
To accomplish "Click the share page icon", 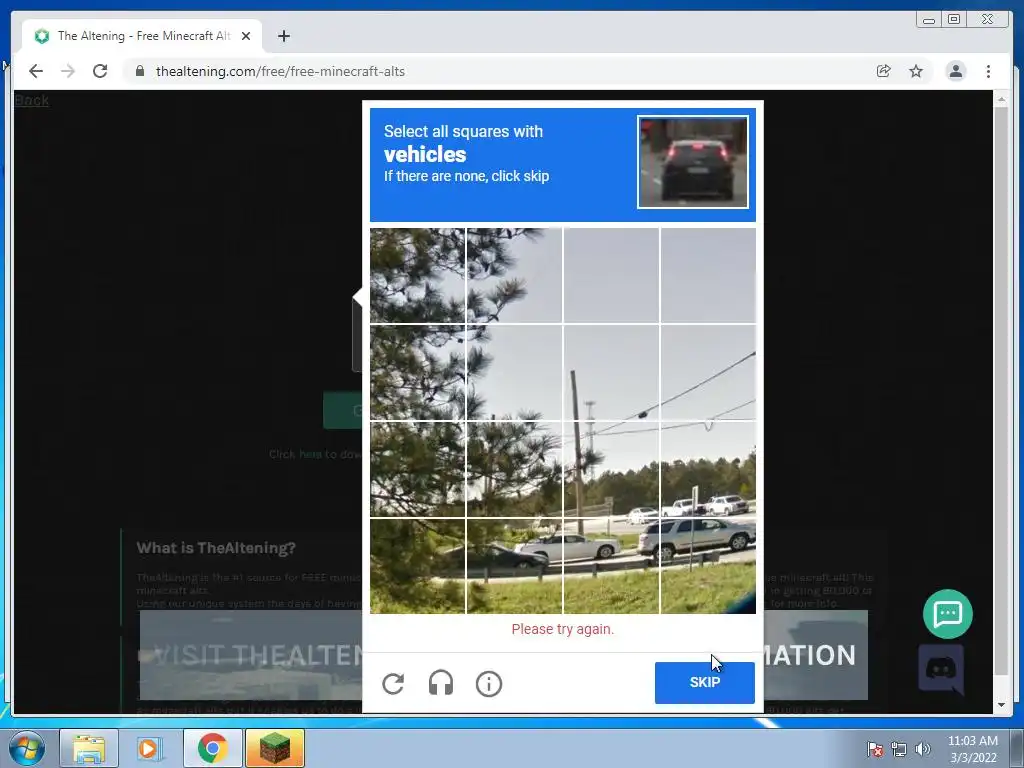I will click(884, 71).
